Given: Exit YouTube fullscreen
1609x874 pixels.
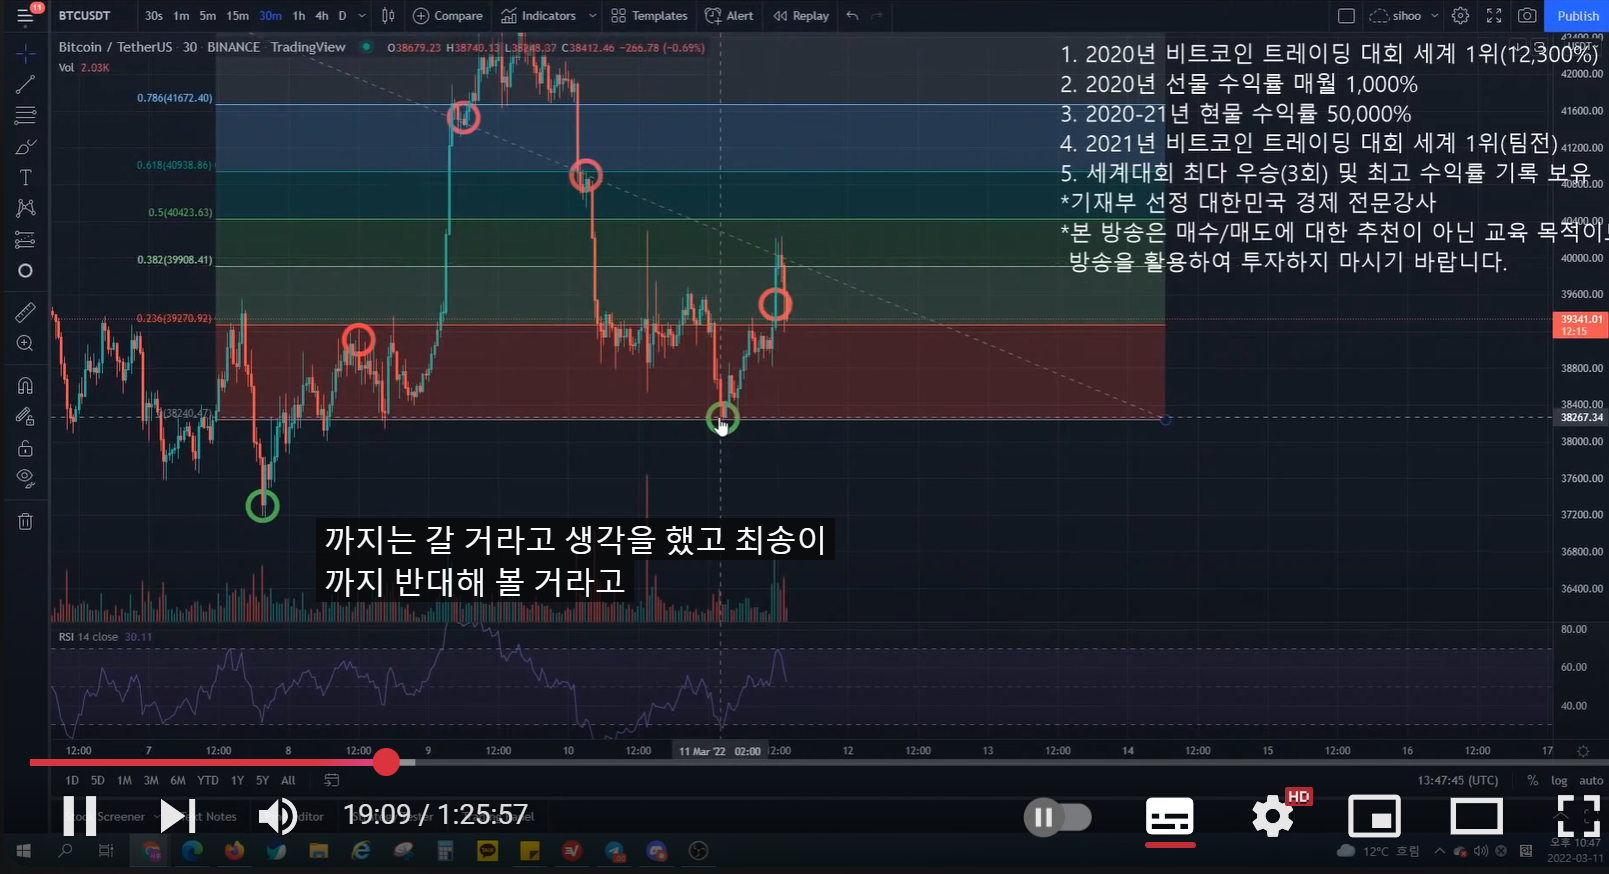Looking at the screenshot, I should tap(1578, 817).
